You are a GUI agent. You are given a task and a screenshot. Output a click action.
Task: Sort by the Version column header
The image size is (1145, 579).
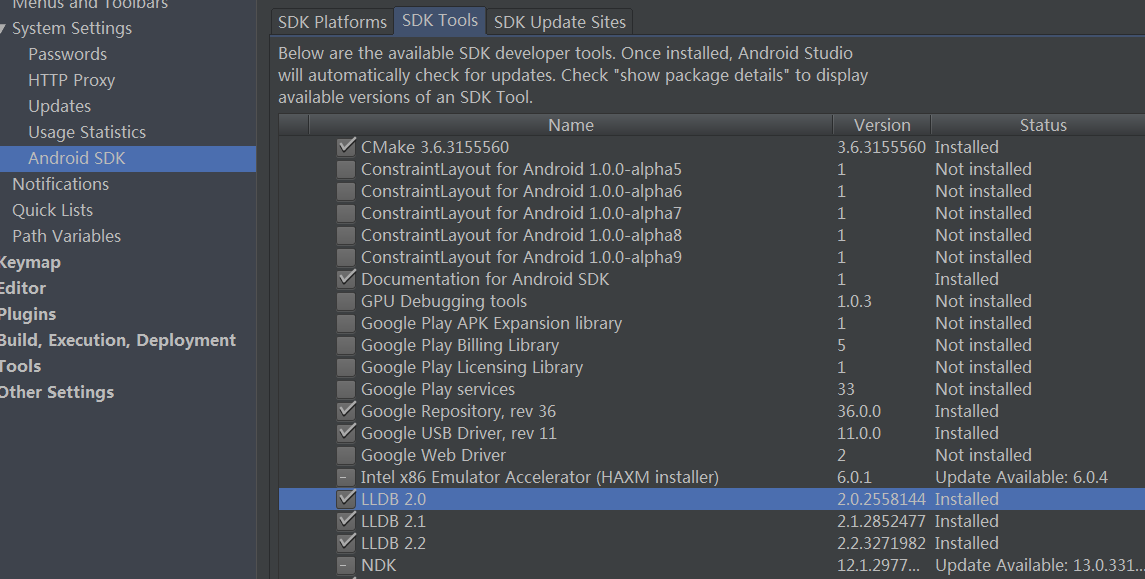point(882,125)
